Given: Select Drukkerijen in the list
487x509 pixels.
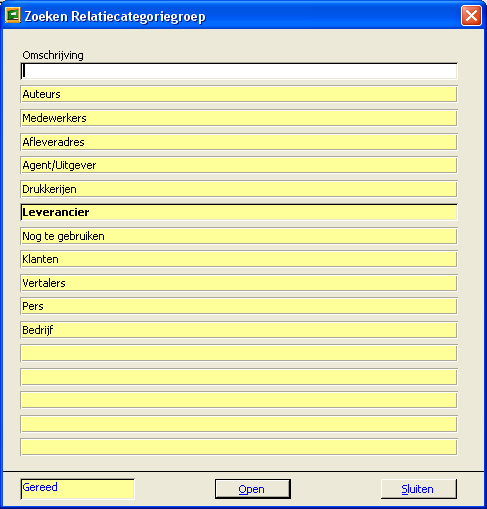Looking at the screenshot, I should tap(239, 189).
